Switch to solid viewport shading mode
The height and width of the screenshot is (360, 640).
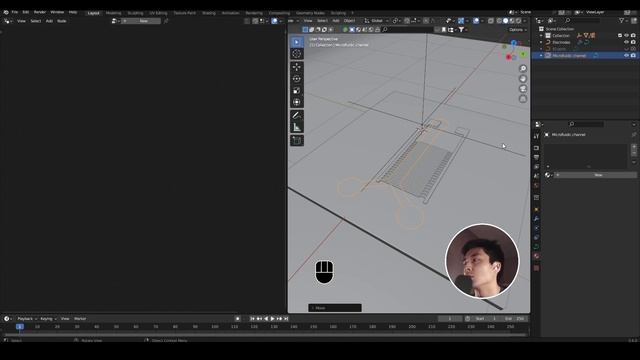pos(506,21)
